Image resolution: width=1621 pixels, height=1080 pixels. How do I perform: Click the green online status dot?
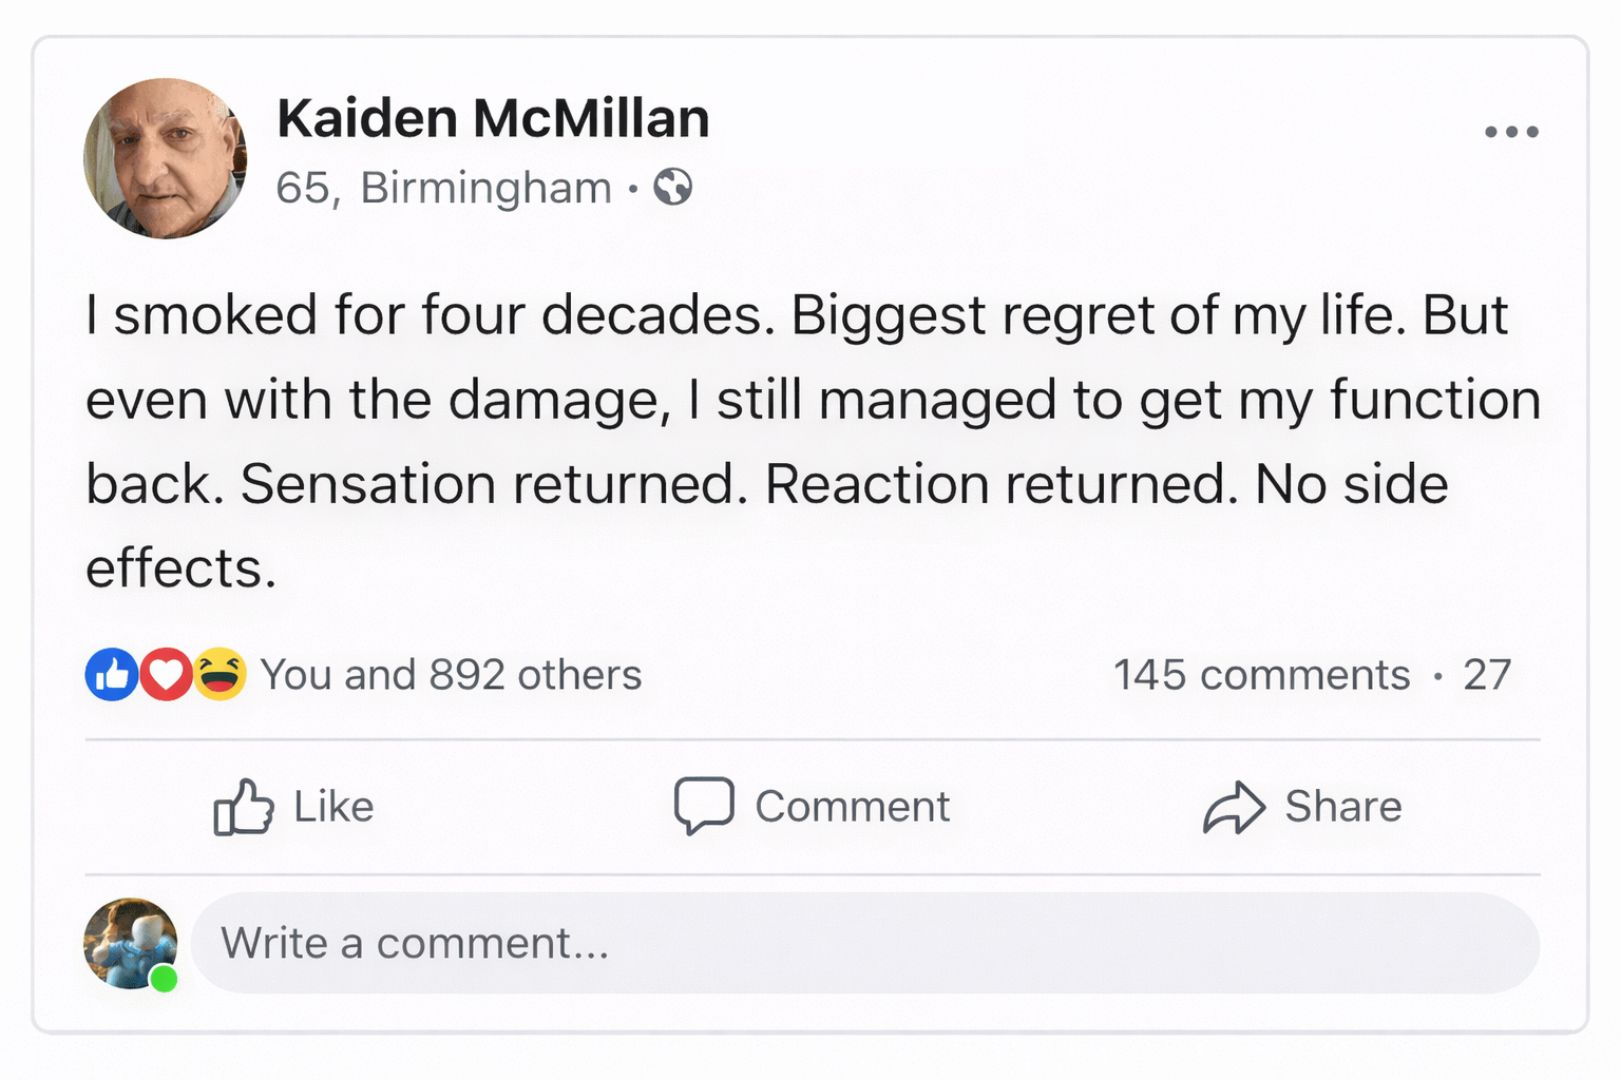pyautogui.click(x=164, y=979)
